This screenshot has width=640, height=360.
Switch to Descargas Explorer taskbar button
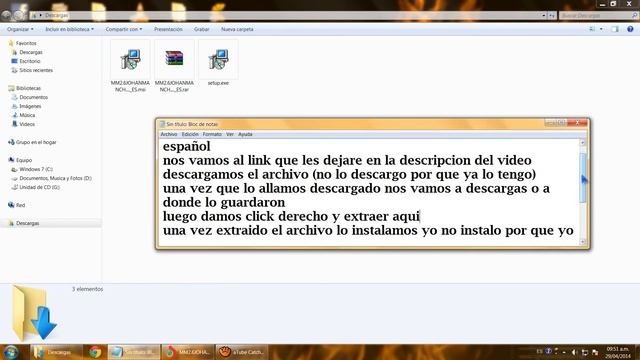[56, 352]
